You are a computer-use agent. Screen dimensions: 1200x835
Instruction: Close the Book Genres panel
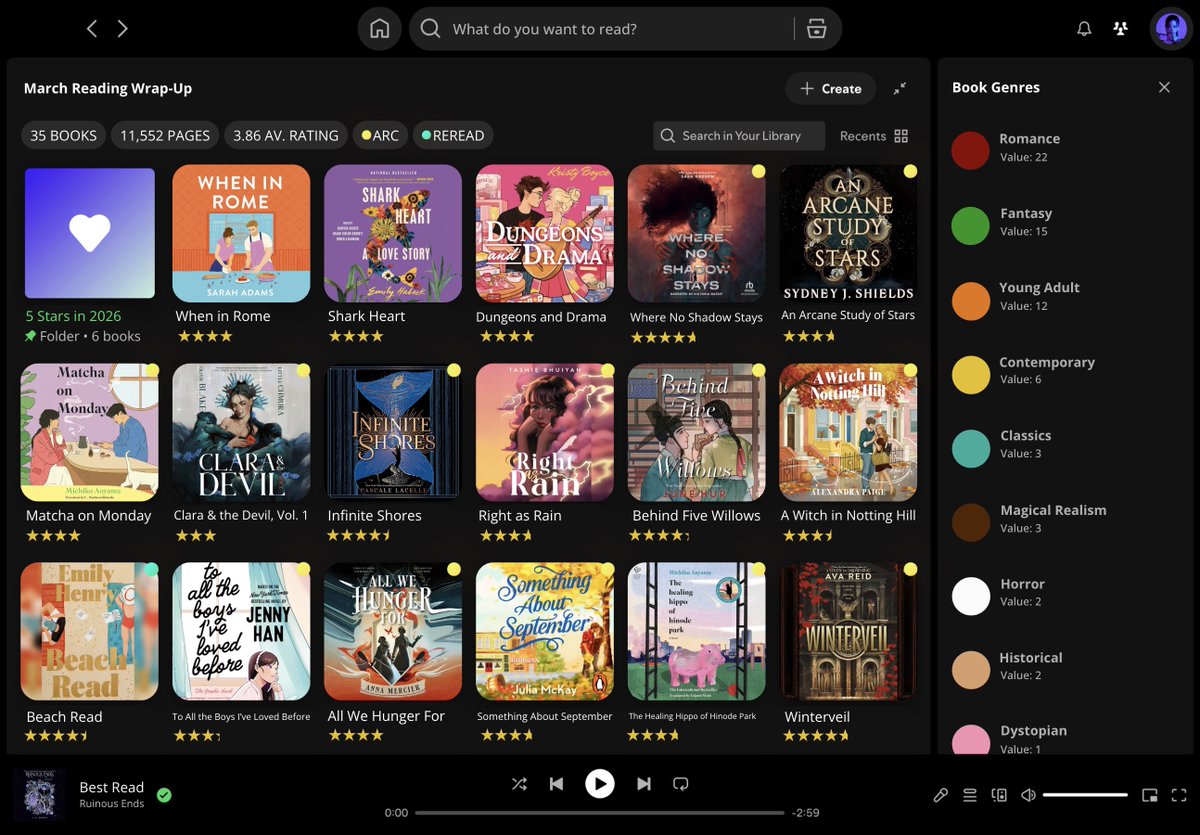(1164, 87)
